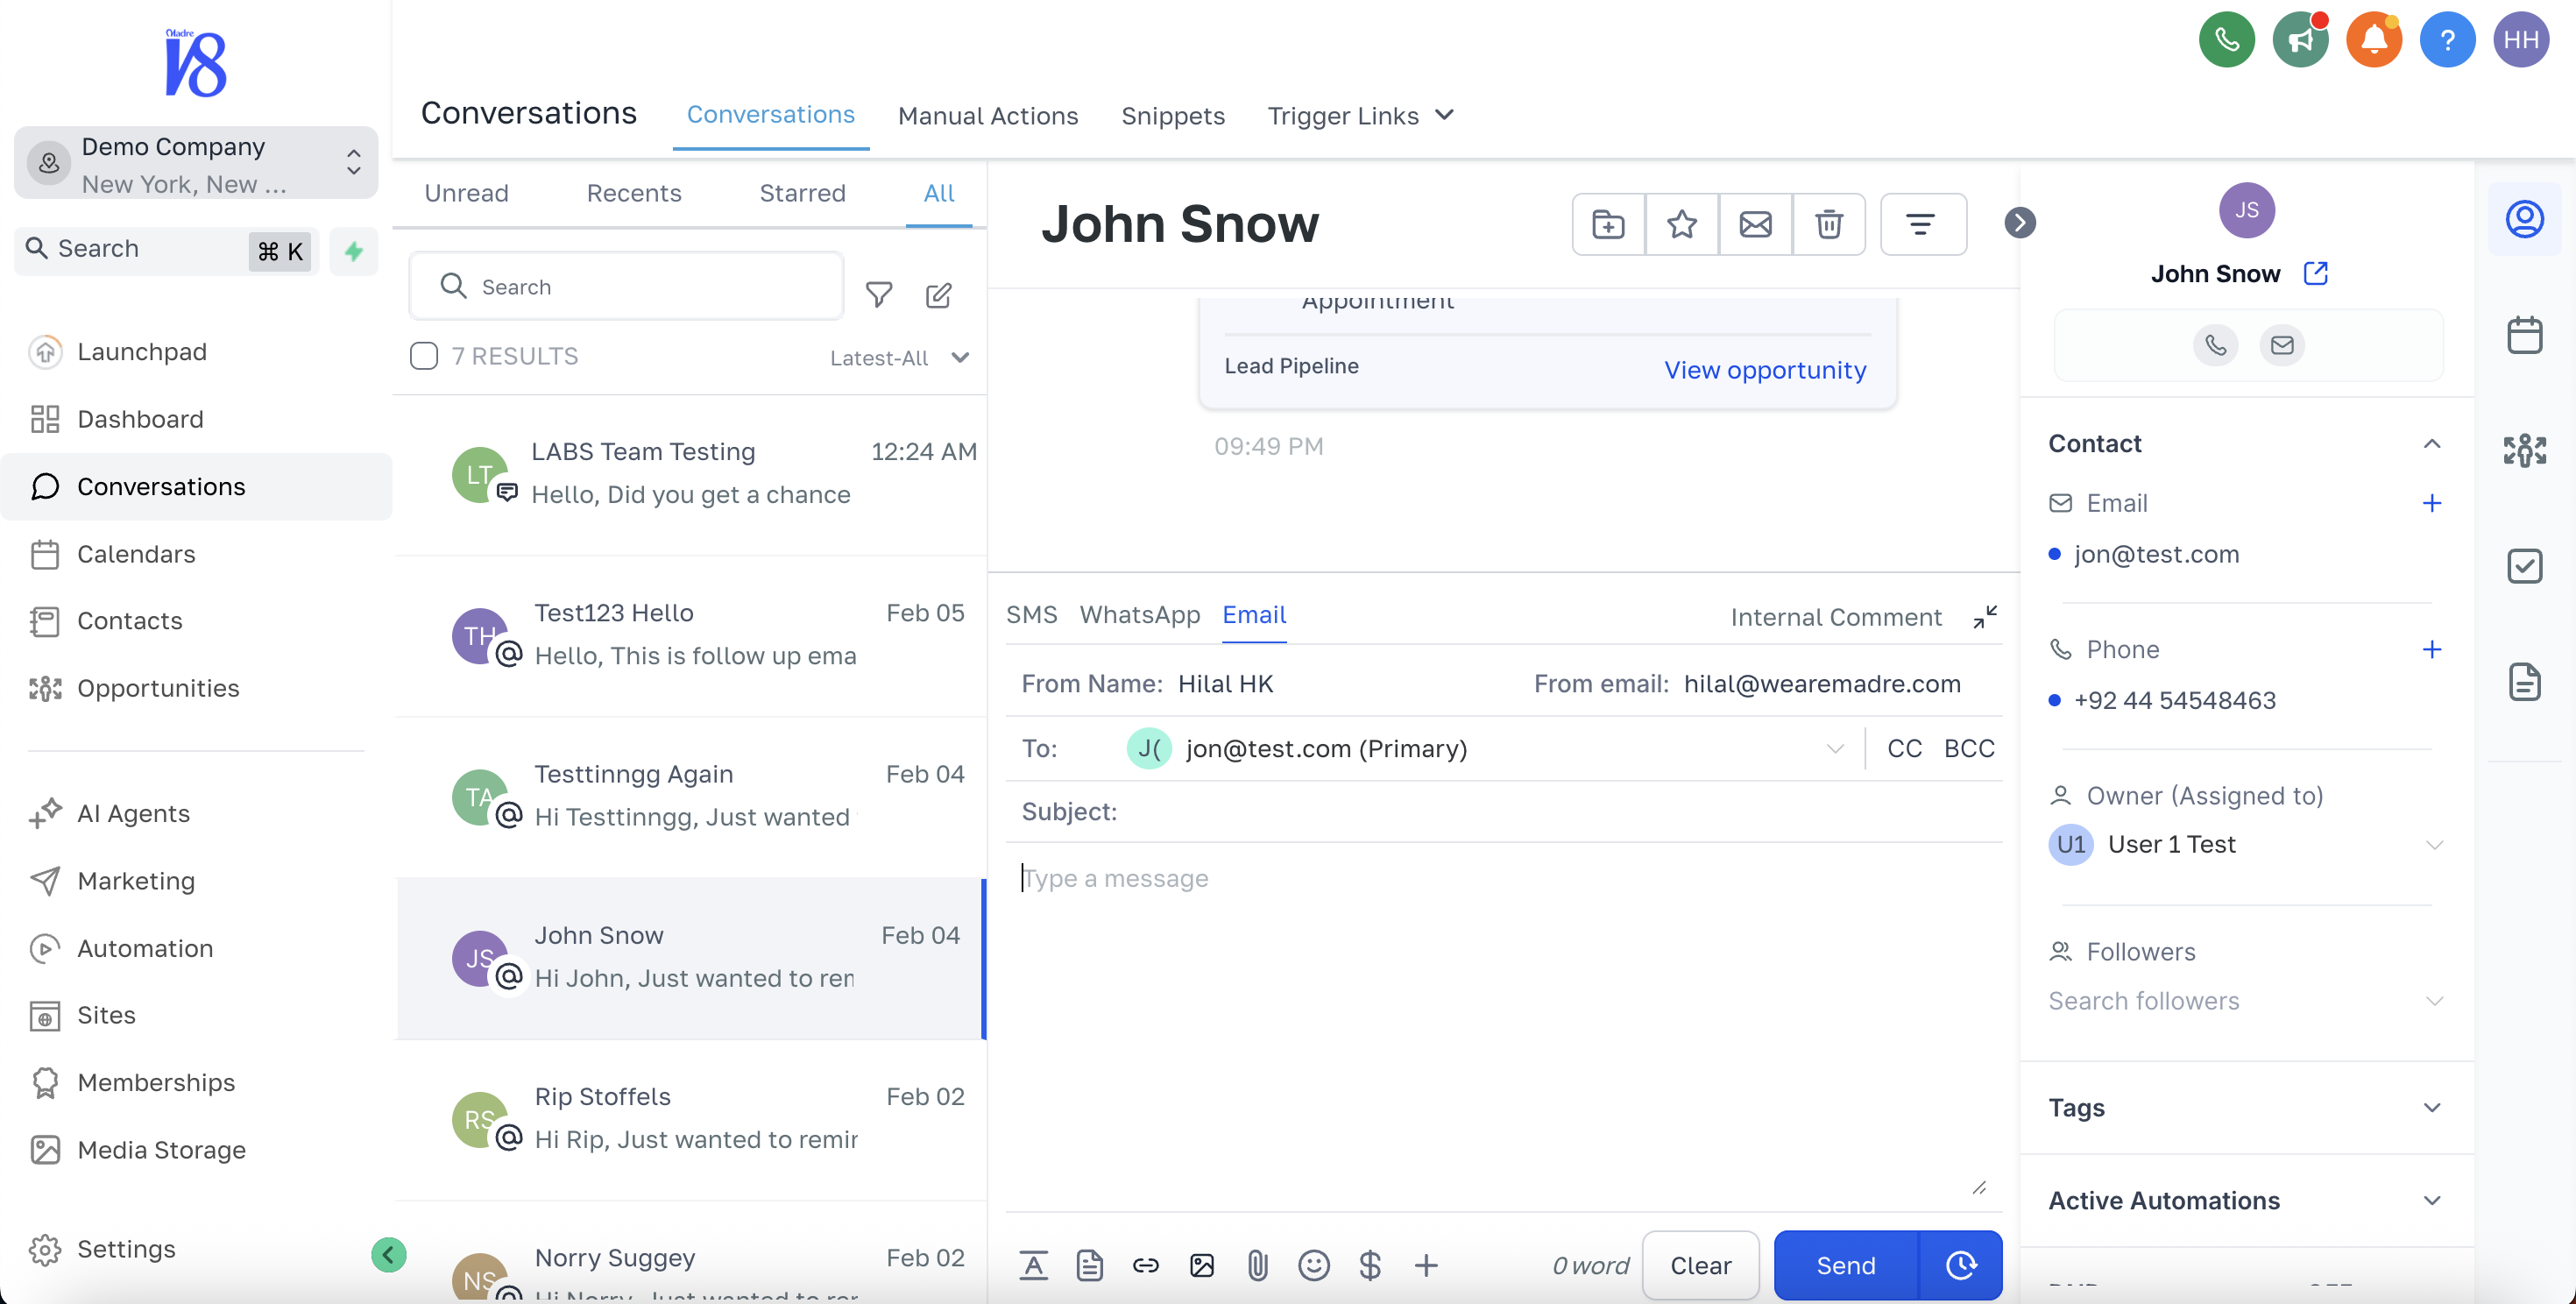Image resolution: width=2576 pixels, height=1304 pixels.
Task: Open the emoji picker icon
Action: 1313,1265
